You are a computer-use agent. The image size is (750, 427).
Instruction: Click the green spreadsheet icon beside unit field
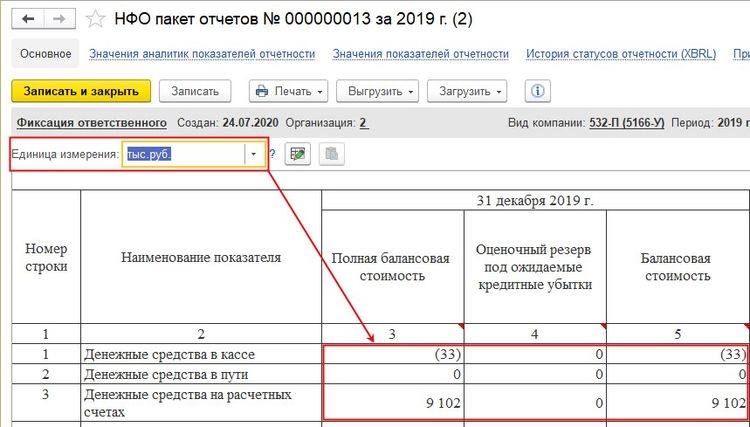pos(296,154)
